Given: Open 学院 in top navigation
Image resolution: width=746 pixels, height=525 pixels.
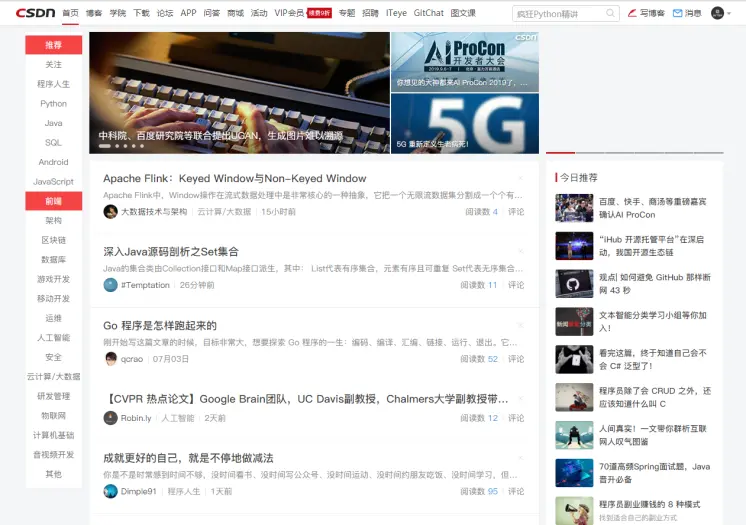Looking at the screenshot, I should (x=118, y=13).
